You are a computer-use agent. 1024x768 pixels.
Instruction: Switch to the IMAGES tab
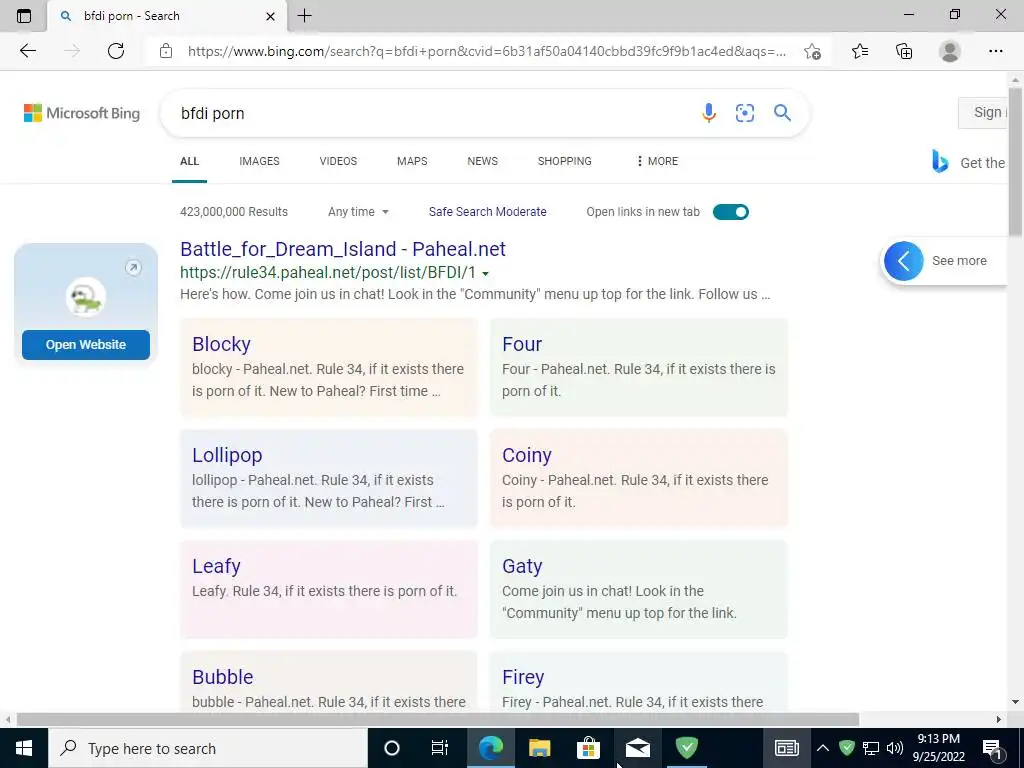point(259,161)
